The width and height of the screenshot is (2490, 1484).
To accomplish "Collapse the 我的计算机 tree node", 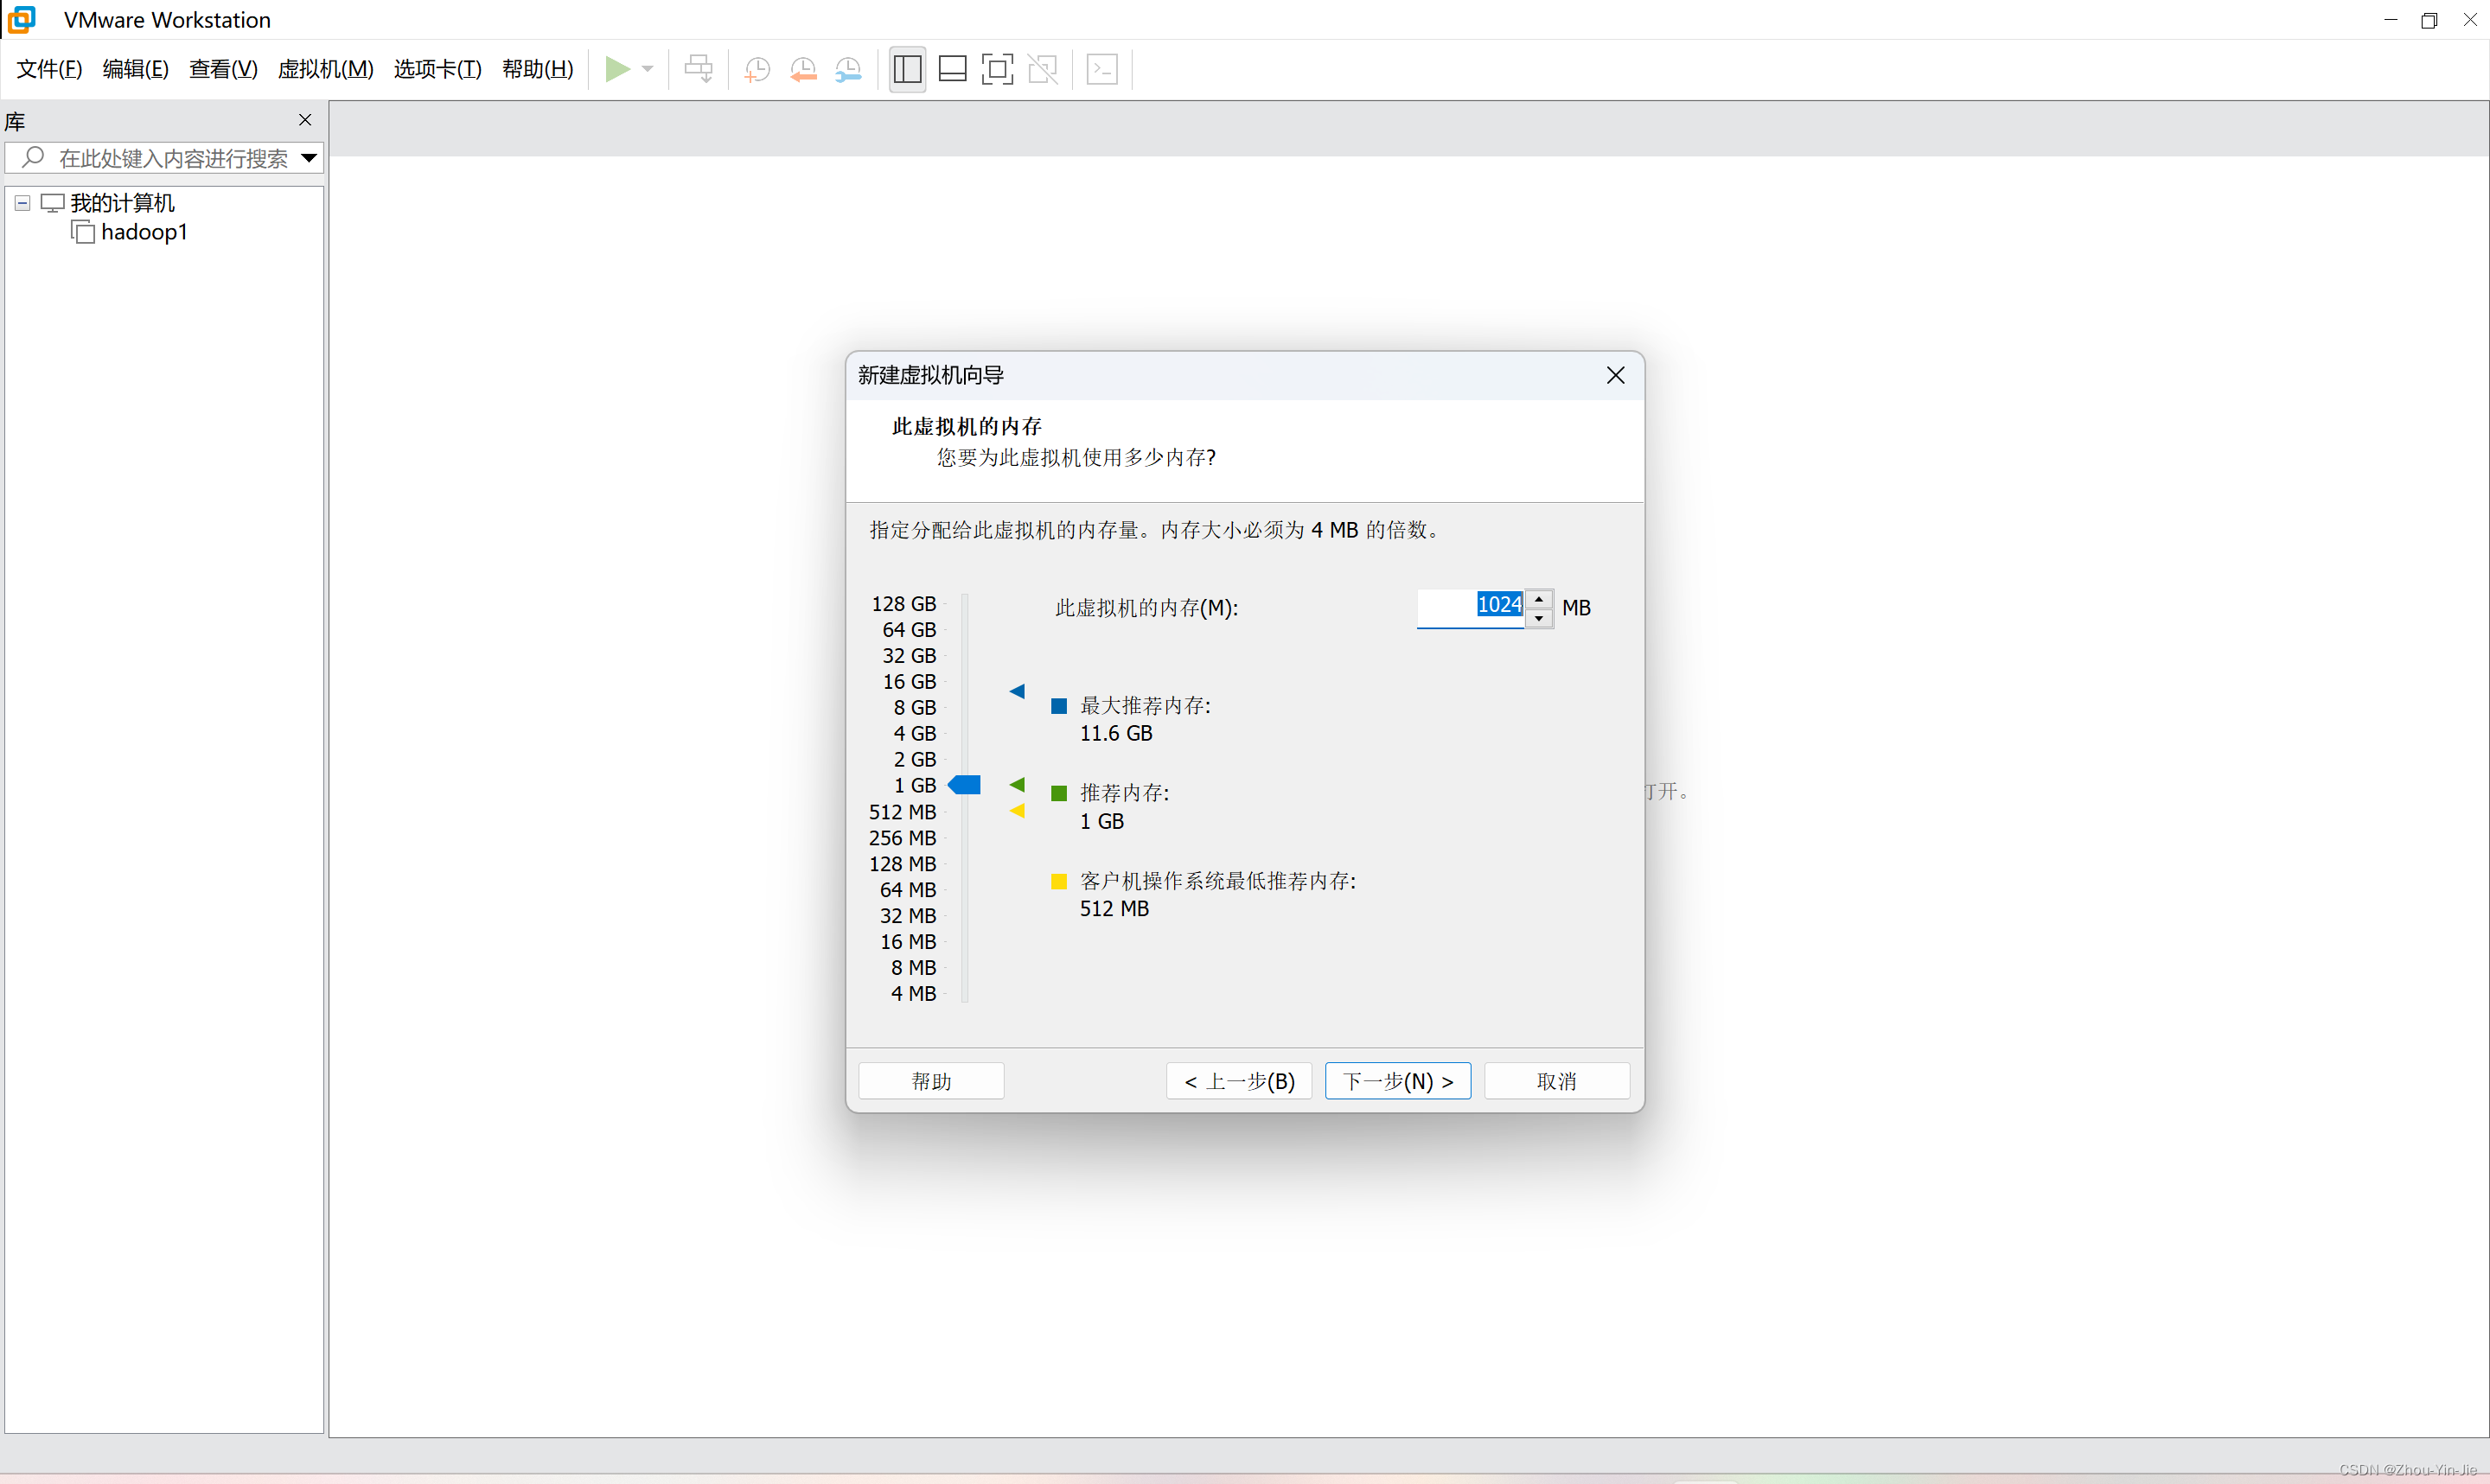I will 22,203.
